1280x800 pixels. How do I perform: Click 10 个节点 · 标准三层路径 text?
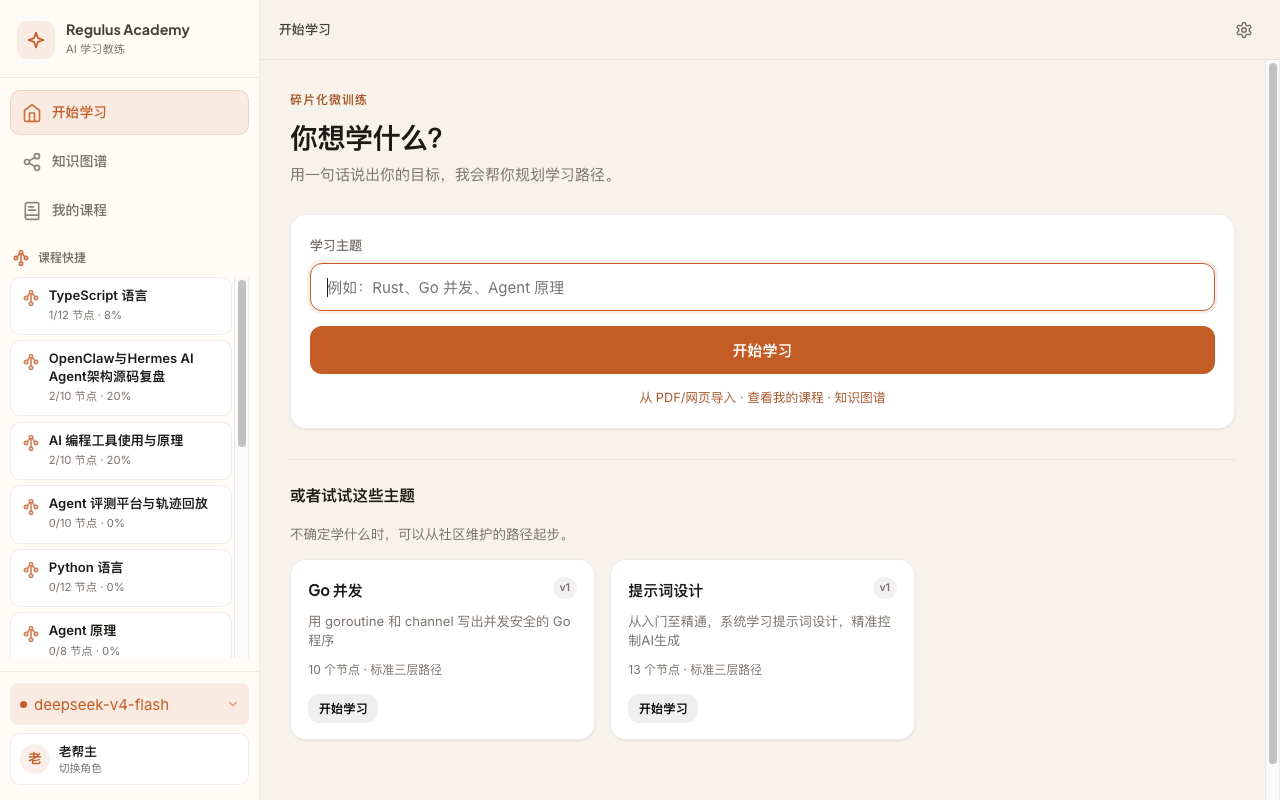coord(375,670)
